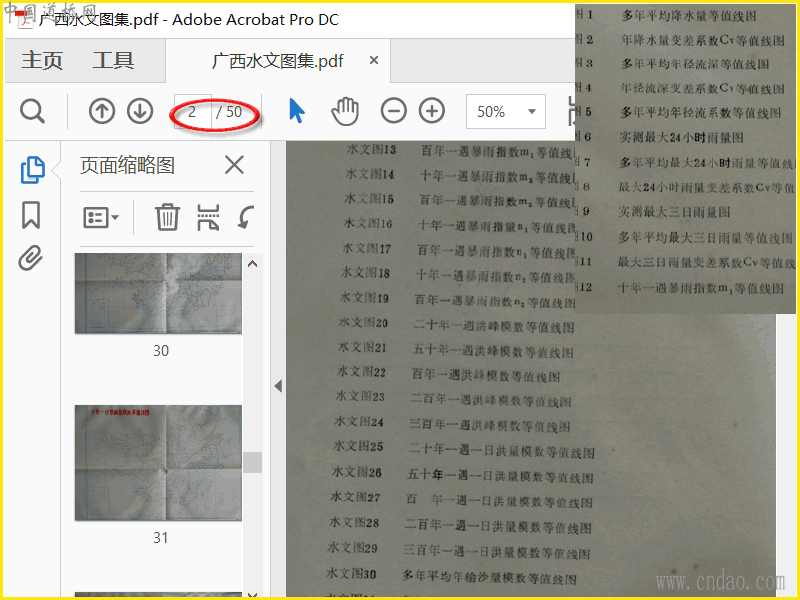Viewport: 800px width, 600px height.
Task: Click thumbnail label number 30
Action: (x=161, y=351)
